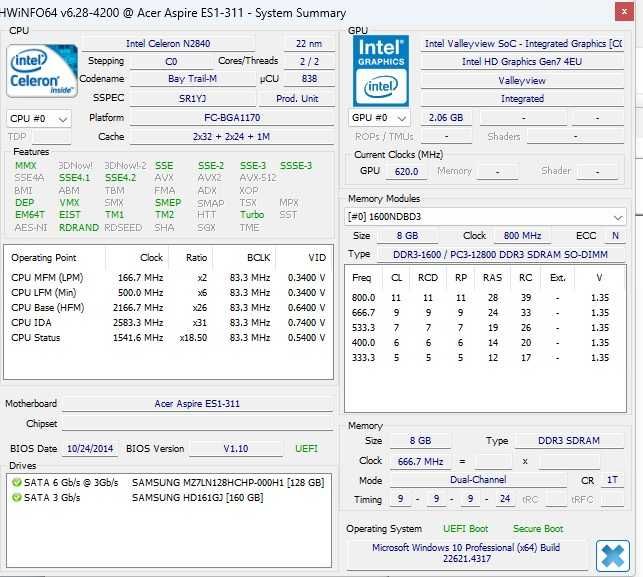643x577 pixels.
Task: Select the CPU Status operating point row
Action: click(168, 338)
